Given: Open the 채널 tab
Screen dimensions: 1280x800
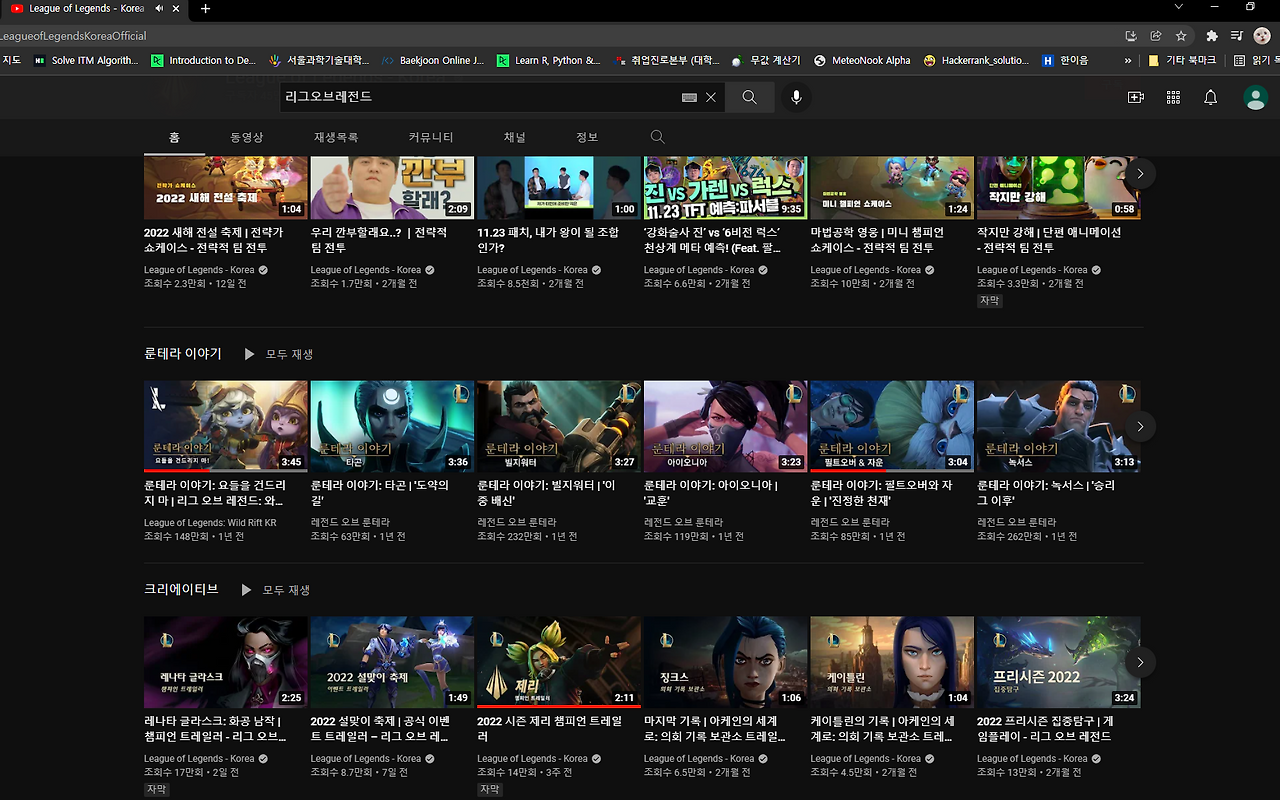Looking at the screenshot, I should tap(515, 137).
